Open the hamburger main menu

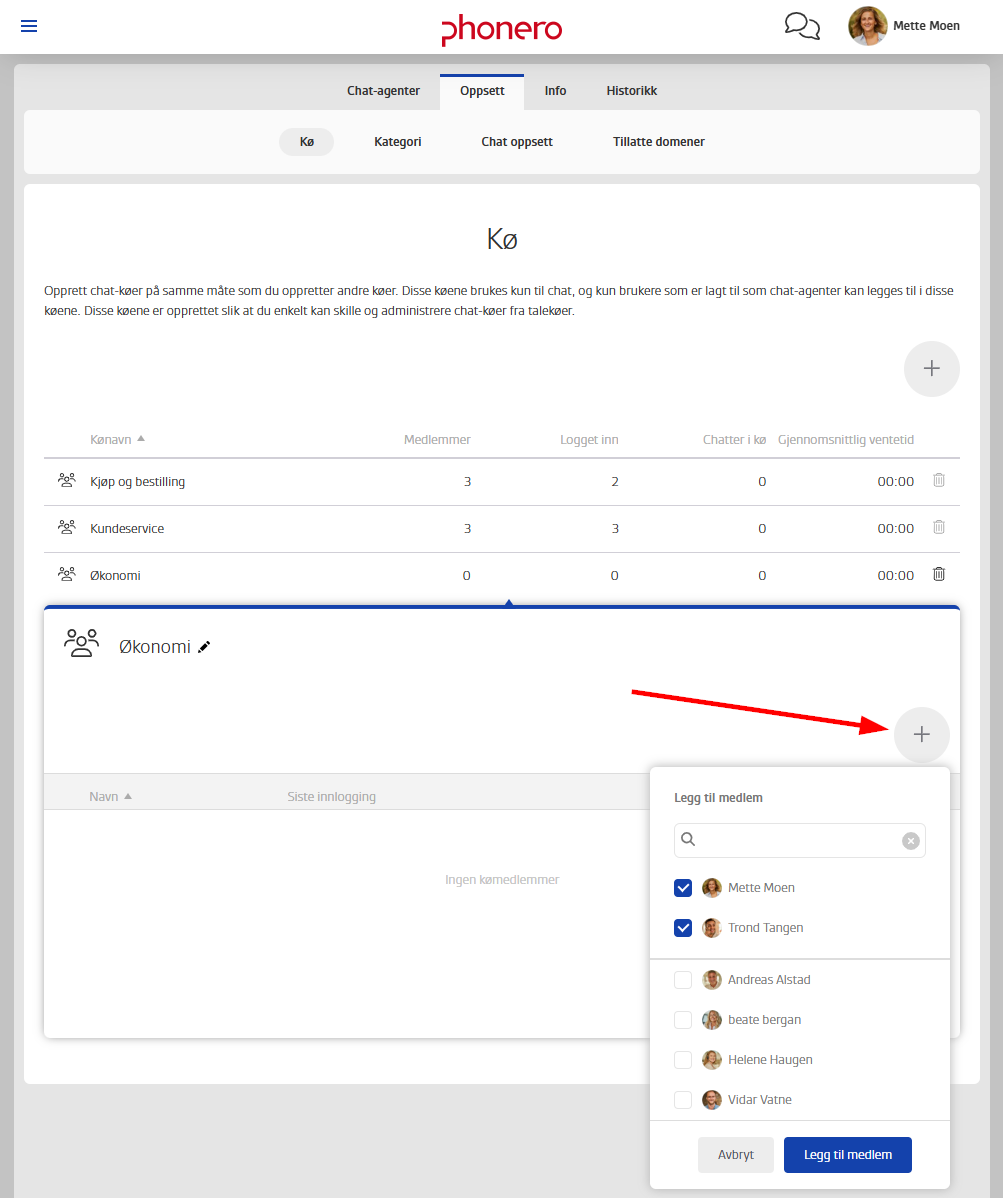pyautogui.click(x=29, y=26)
